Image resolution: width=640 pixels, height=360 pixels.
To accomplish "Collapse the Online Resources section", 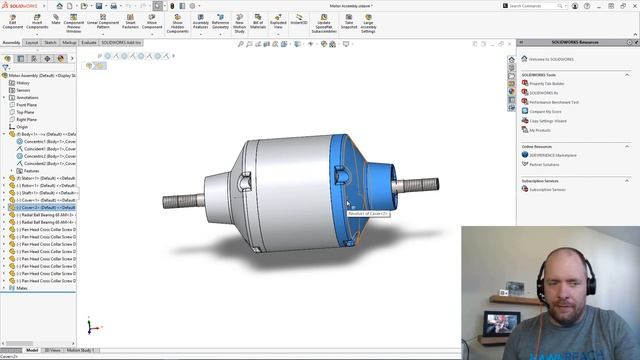I will 627,147.
